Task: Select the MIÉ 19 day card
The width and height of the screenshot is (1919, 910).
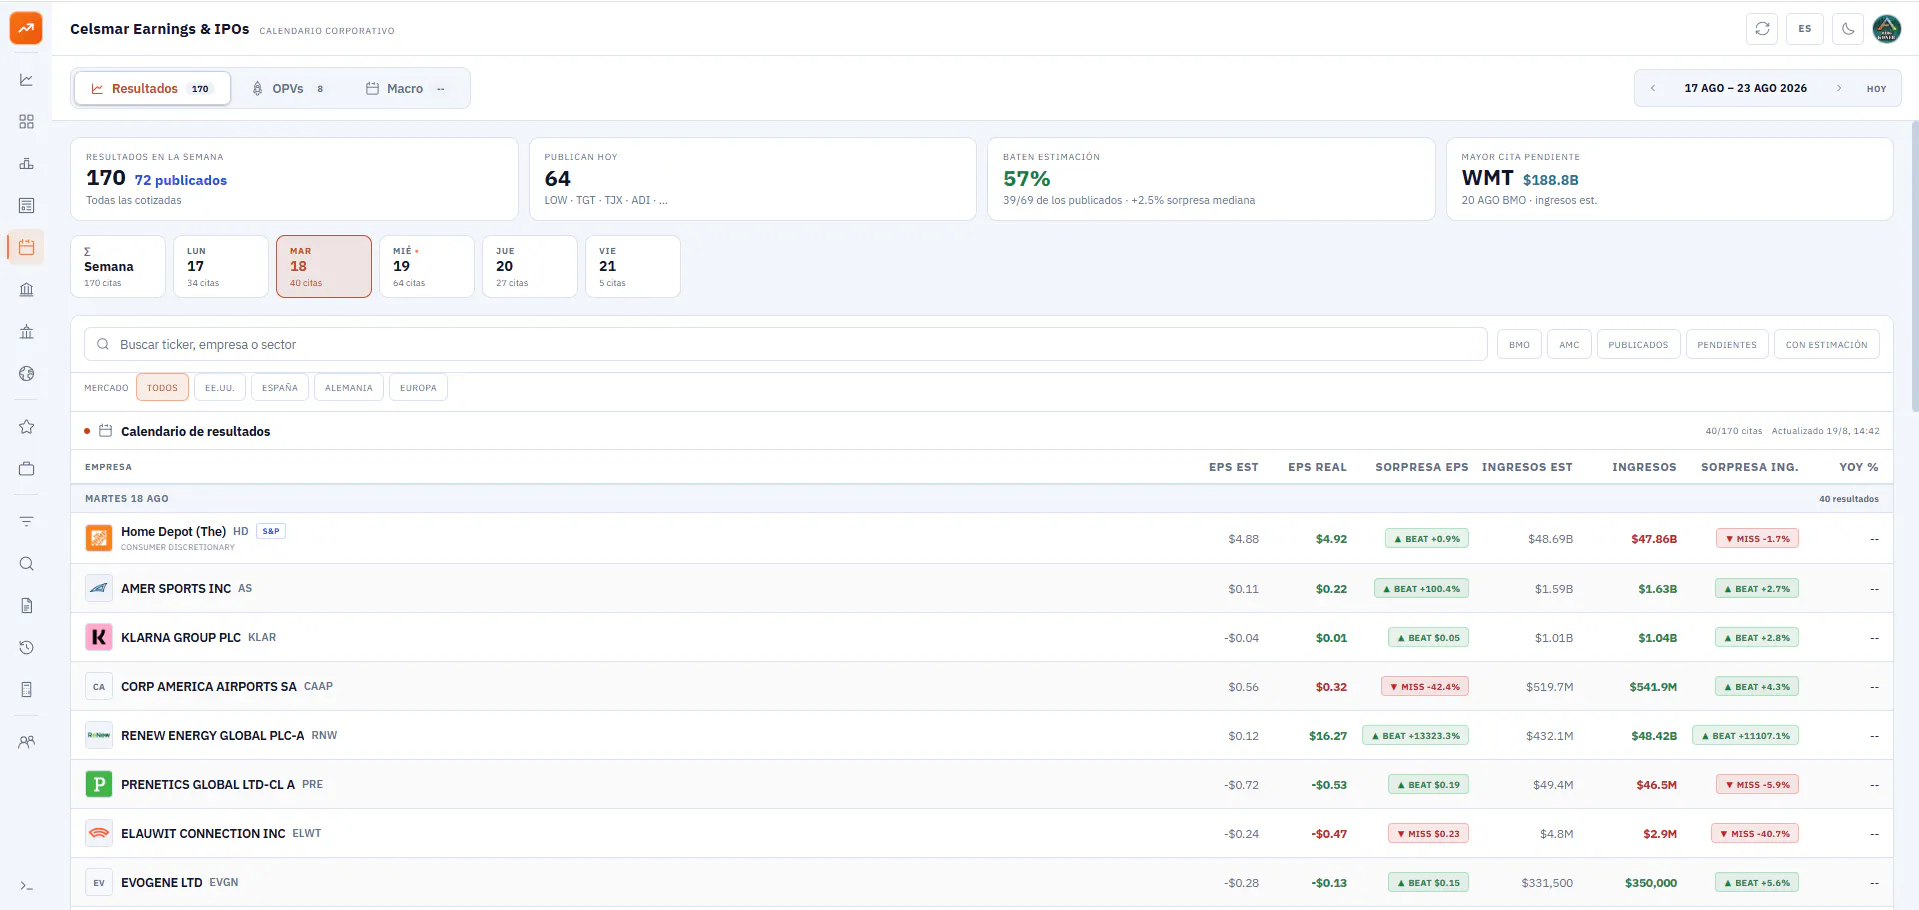Action: coord(427,266)
